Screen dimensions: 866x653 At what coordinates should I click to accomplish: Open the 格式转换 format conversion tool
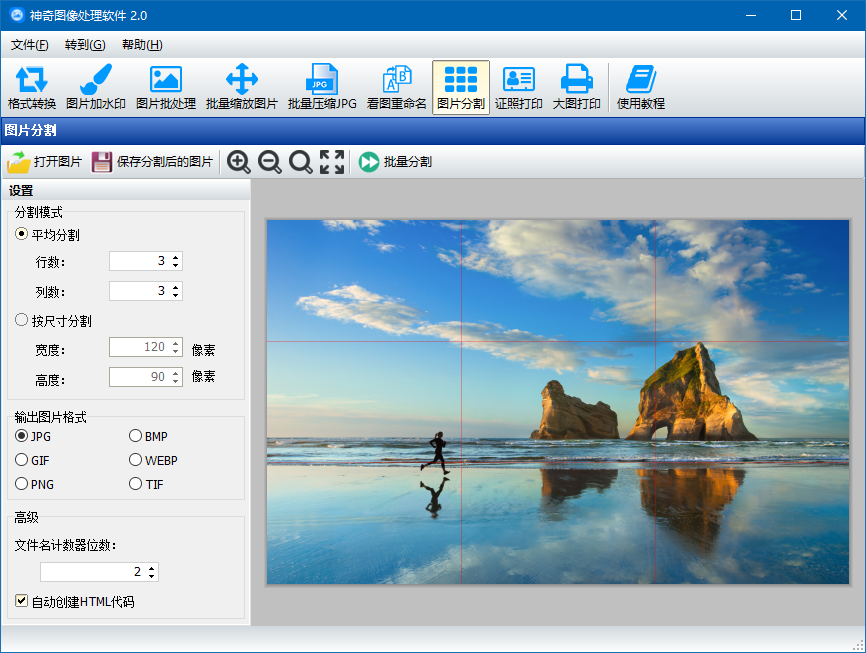[32, 87]
